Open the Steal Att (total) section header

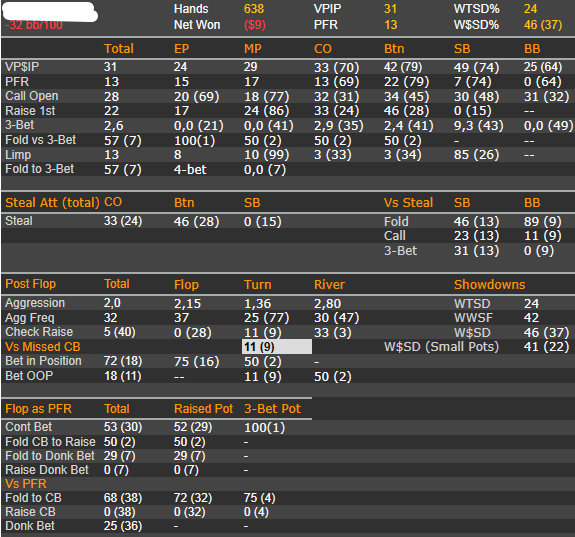click(x=52, y=202)
